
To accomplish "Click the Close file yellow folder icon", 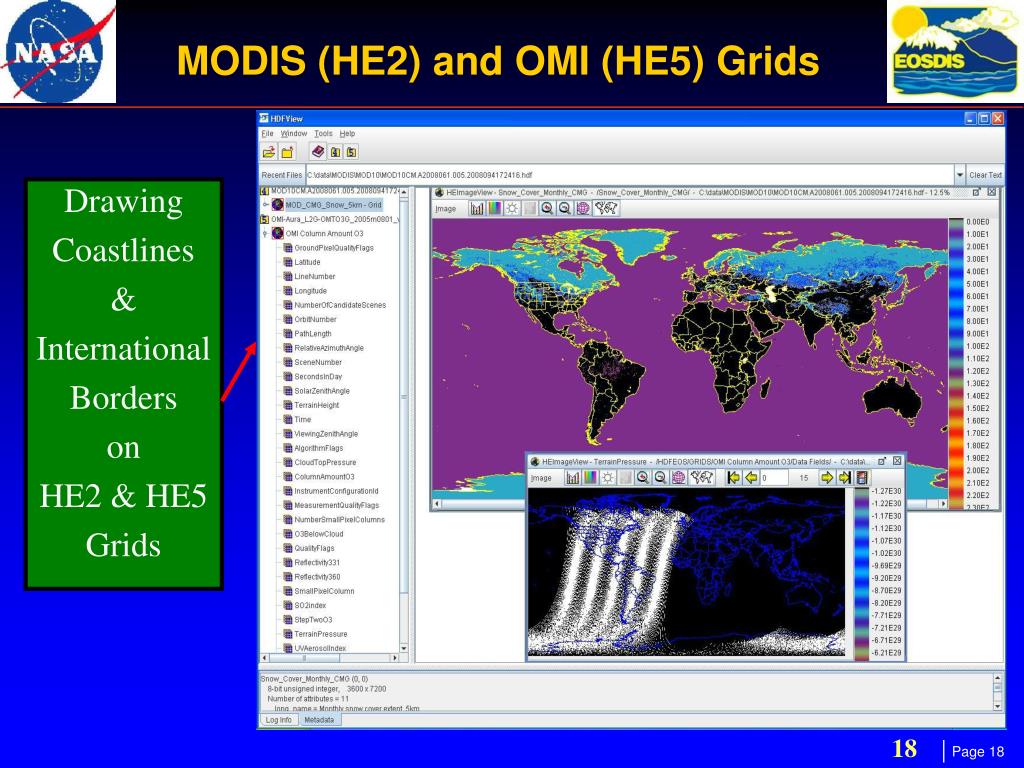I will click(x=287, y=152).
